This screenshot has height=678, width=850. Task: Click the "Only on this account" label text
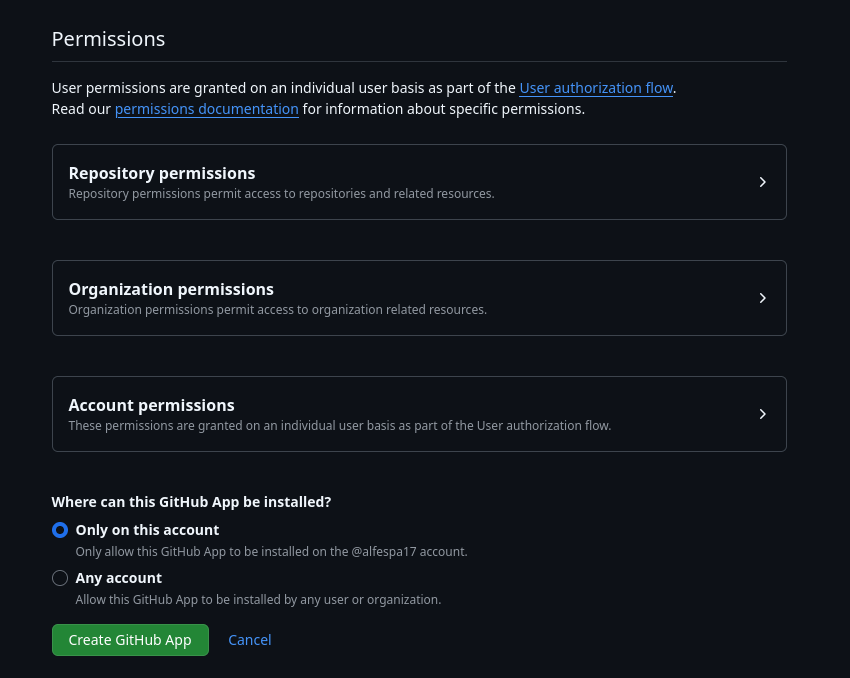[147, 530]
